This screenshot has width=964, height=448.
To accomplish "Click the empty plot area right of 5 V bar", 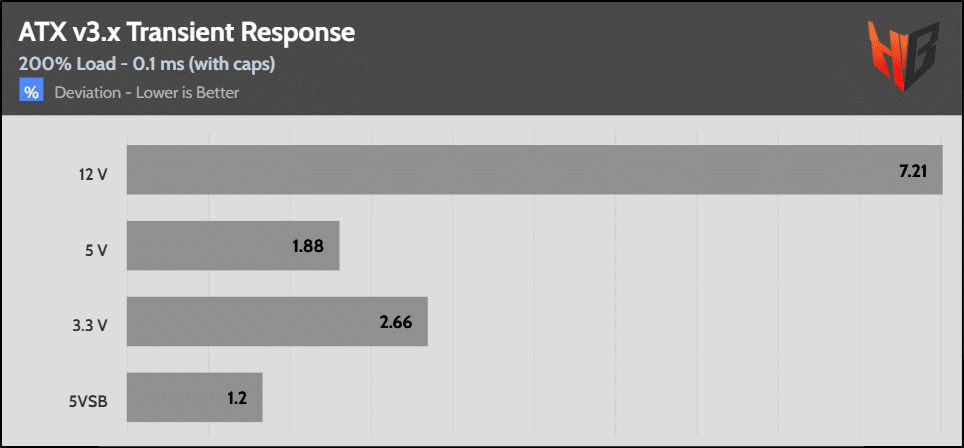I will click(x=640, y=246).
